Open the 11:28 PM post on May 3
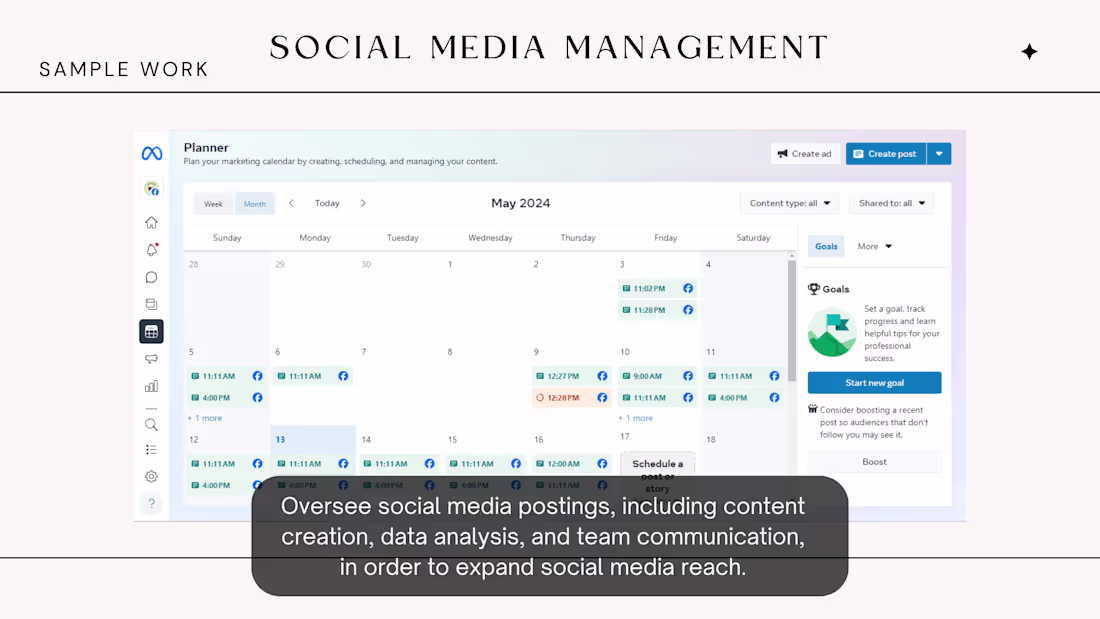This screenshot has height=619, width=1100. (657, 310)
